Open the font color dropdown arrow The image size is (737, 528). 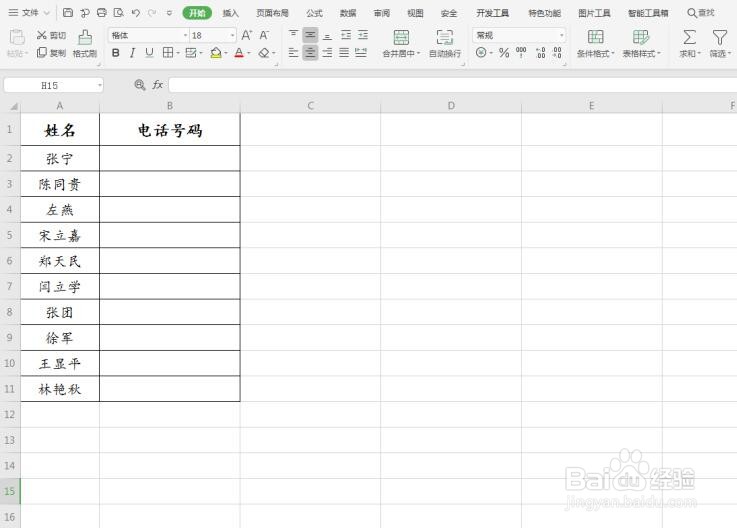249,53
